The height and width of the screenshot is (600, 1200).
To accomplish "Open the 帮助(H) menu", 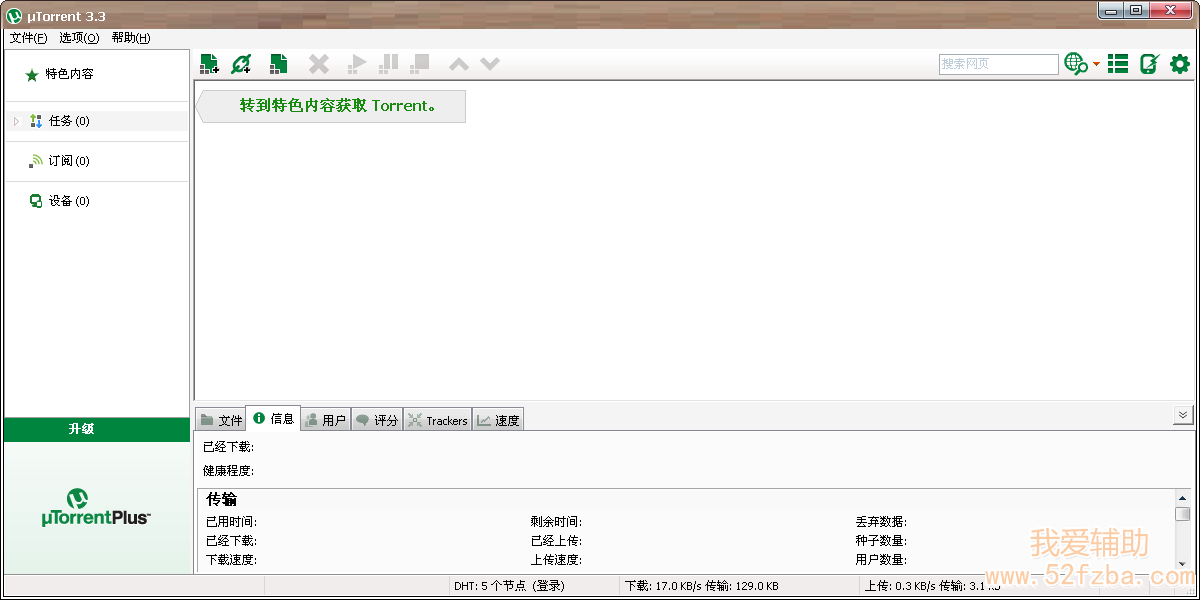I will coord(131,38).
